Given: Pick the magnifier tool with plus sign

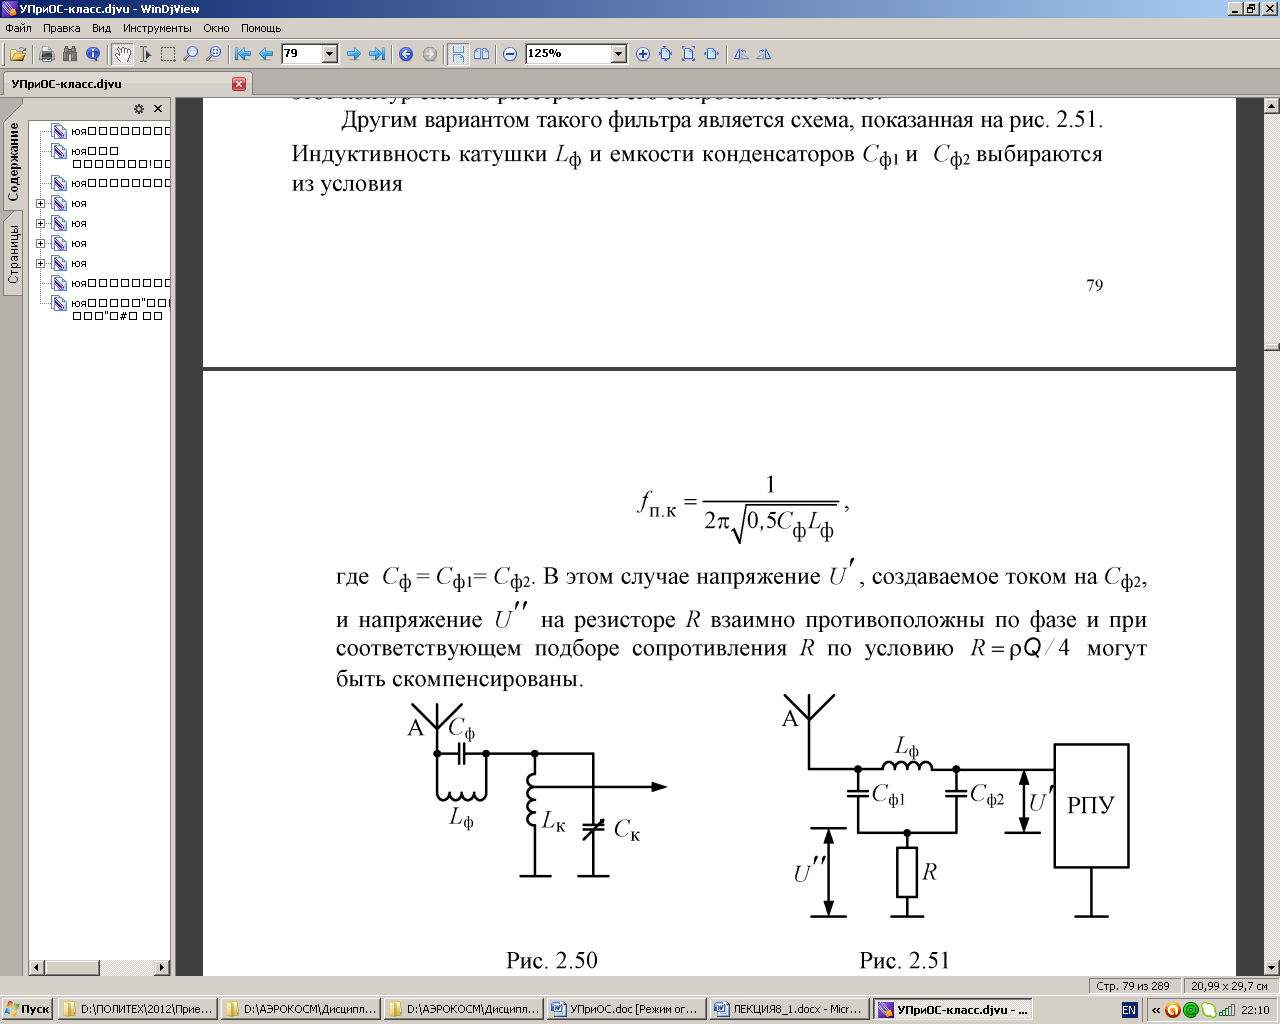Looking at the screenshot, I should coord(214,54).
